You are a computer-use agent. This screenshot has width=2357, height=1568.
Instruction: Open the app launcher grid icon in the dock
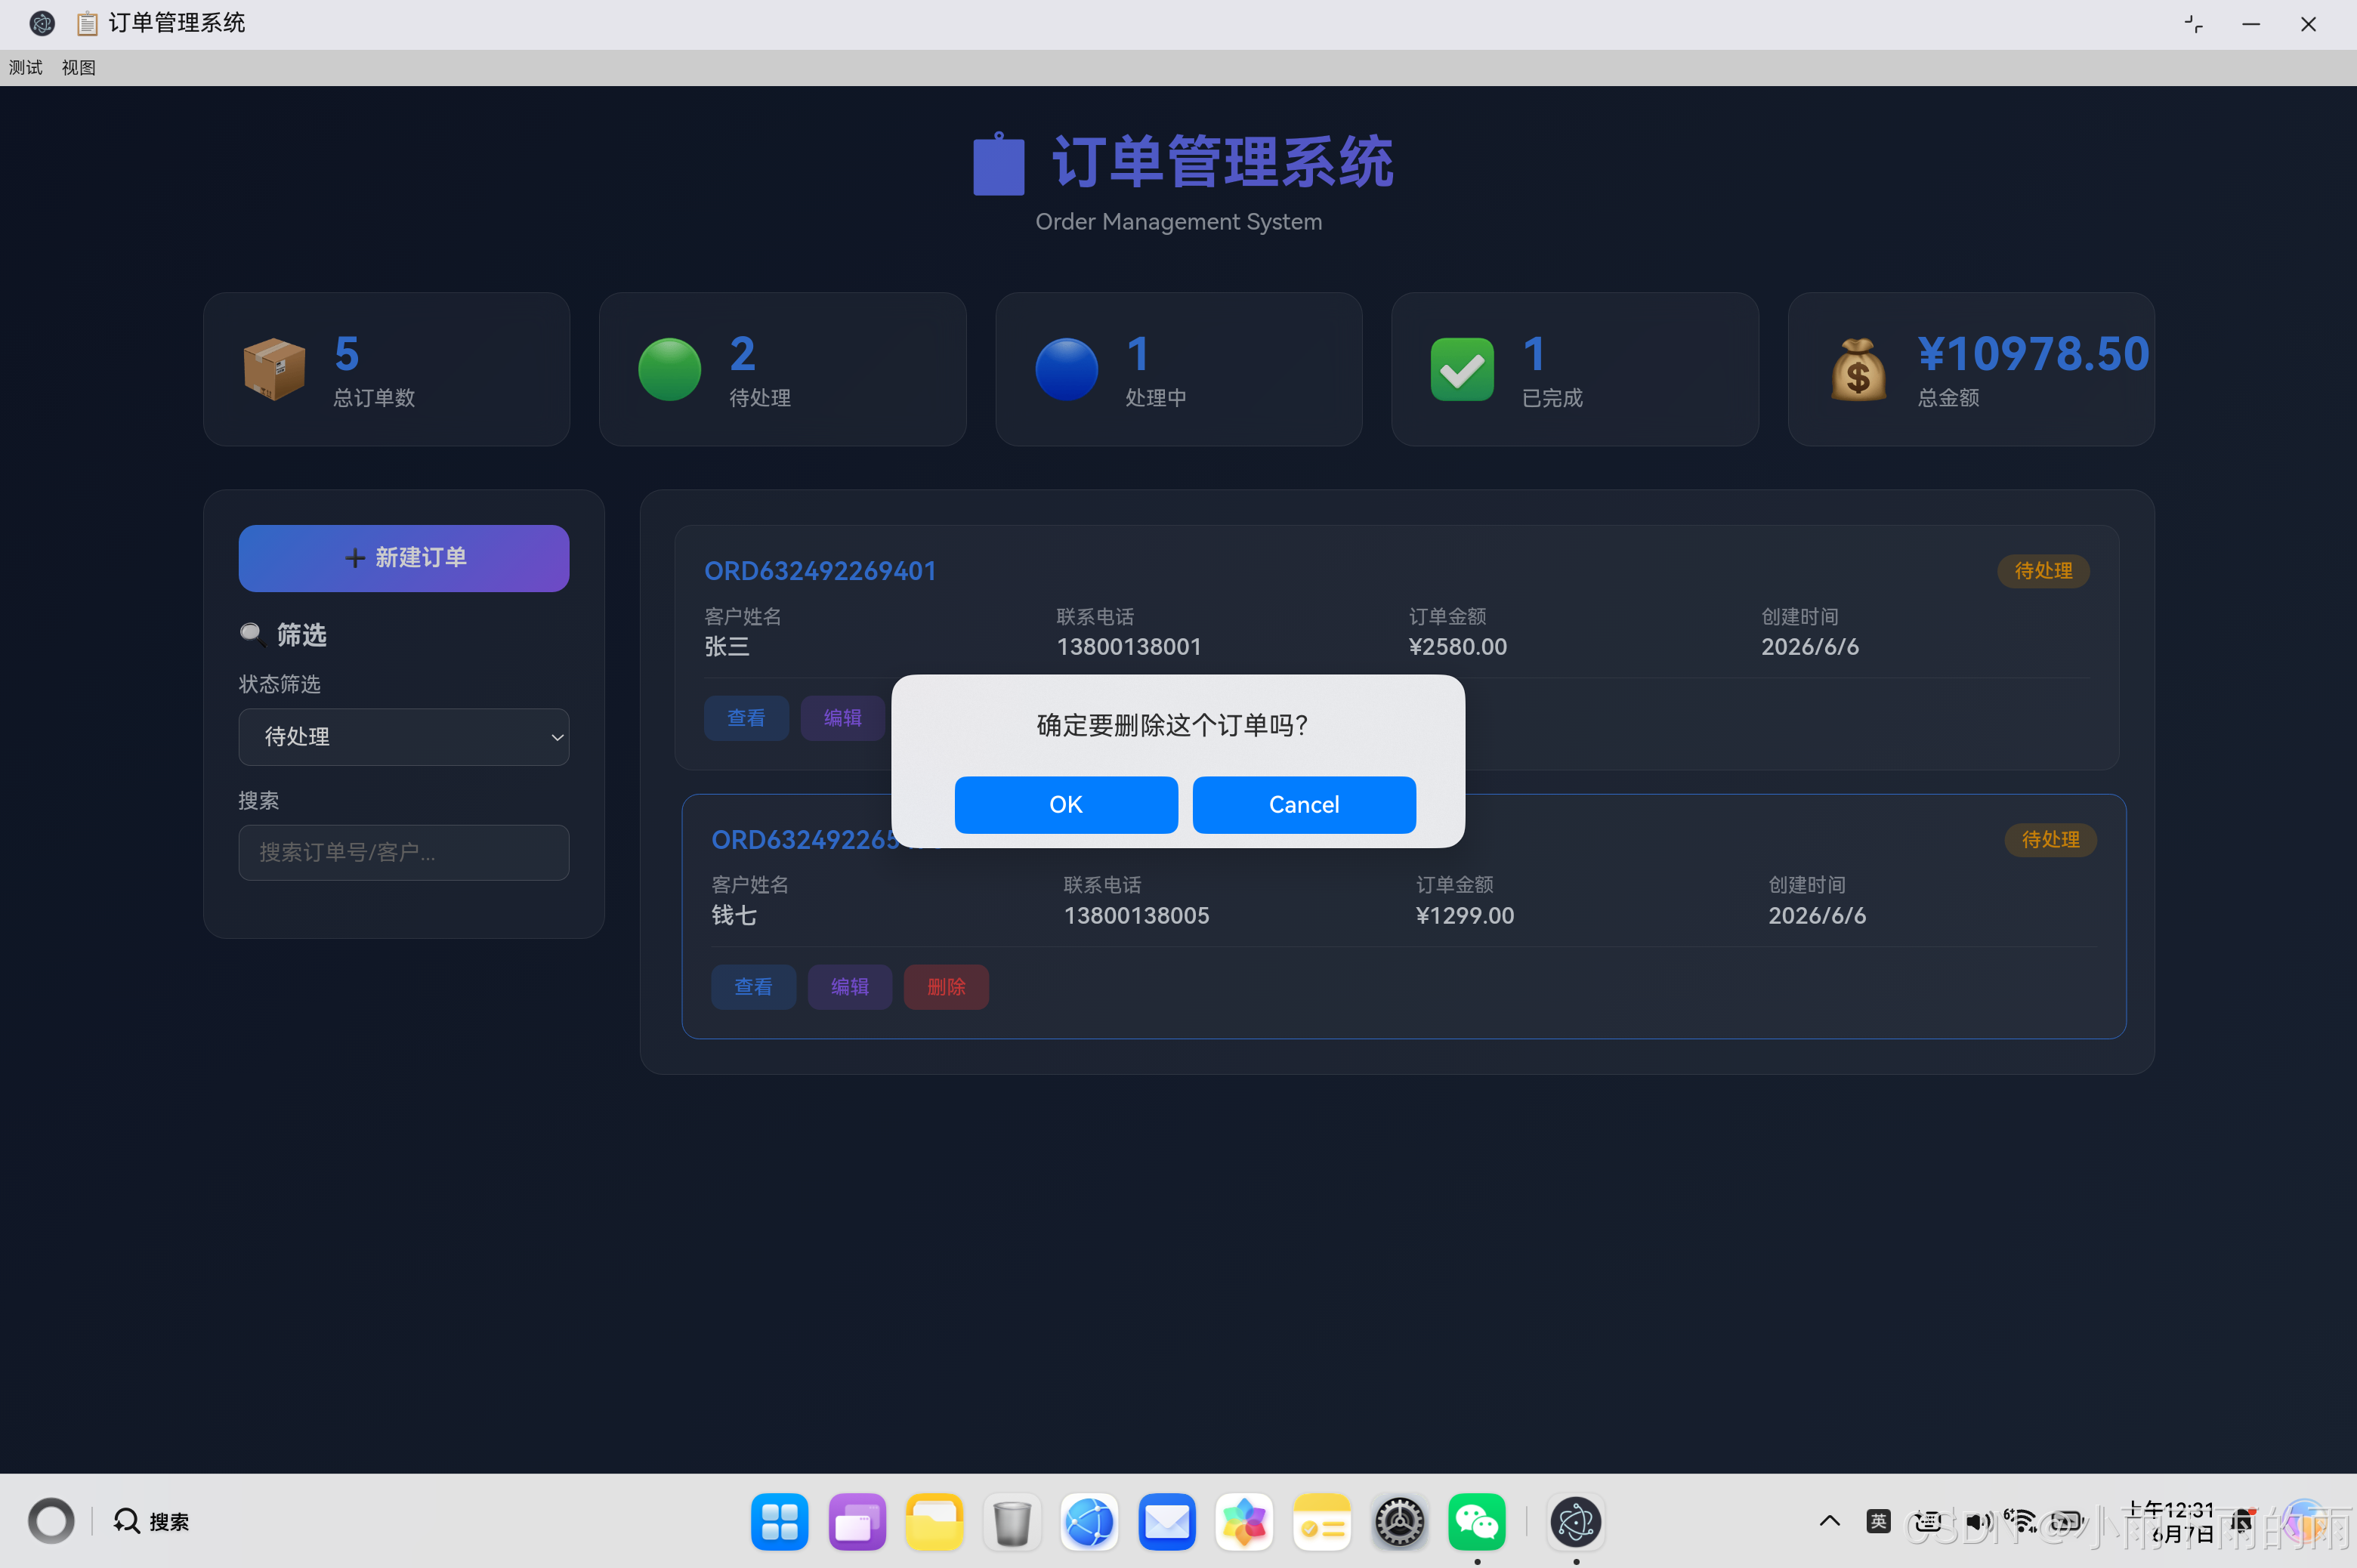(x=779, y=1522)
